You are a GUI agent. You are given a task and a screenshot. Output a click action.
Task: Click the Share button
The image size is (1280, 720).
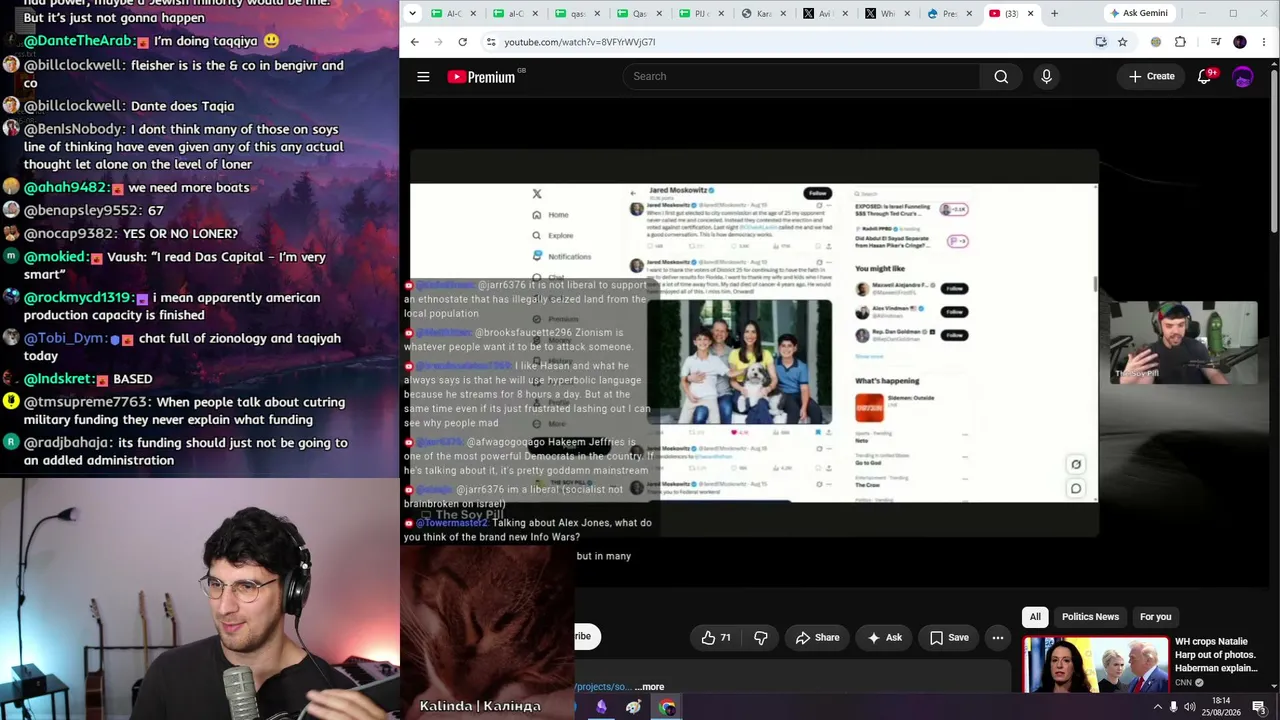[817, 637]
